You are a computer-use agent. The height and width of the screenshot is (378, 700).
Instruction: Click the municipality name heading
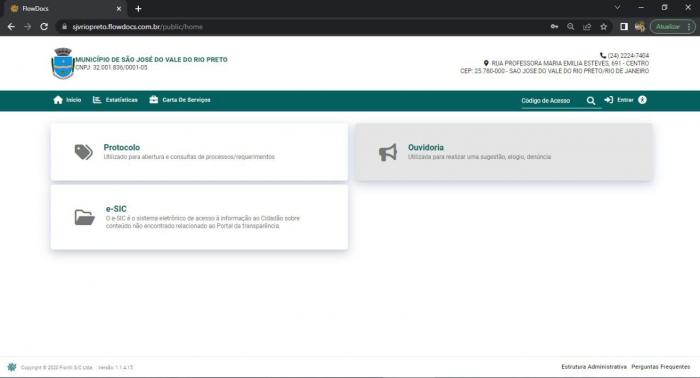[151, 59]
